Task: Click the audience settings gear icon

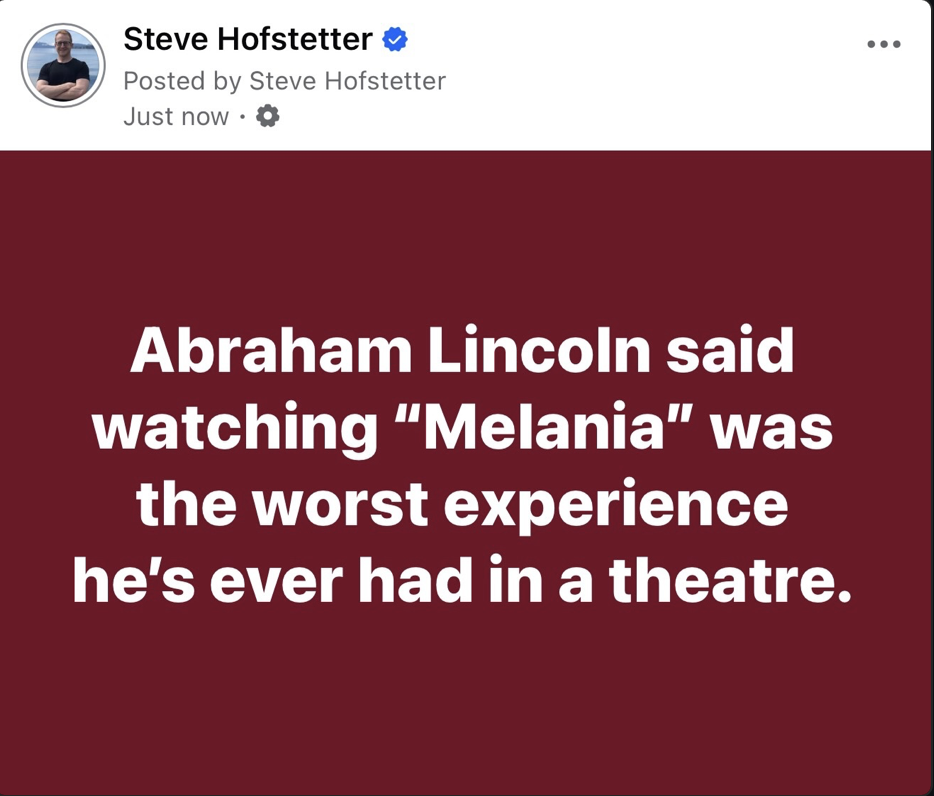Action: pos(268,117)
